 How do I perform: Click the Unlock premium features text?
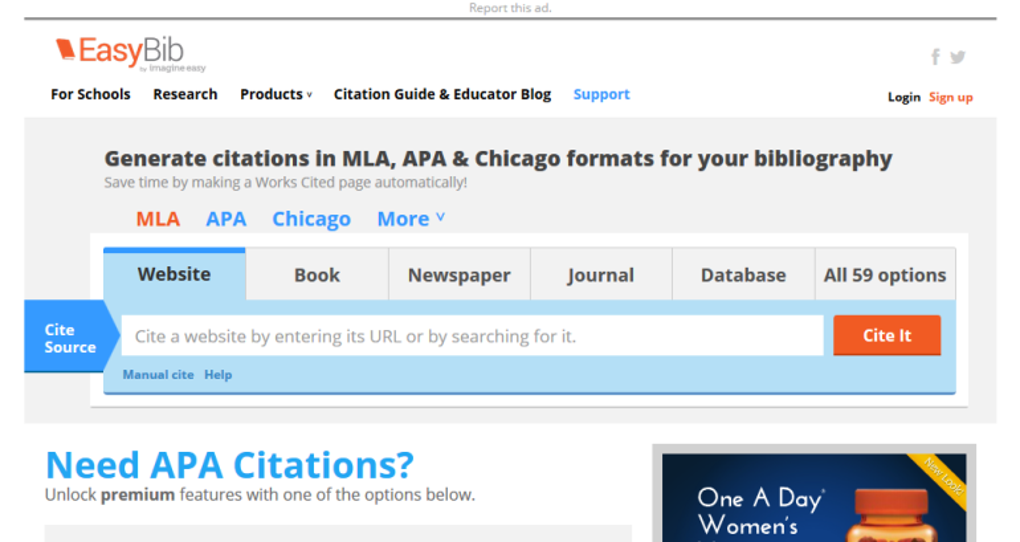click(260, 495)
